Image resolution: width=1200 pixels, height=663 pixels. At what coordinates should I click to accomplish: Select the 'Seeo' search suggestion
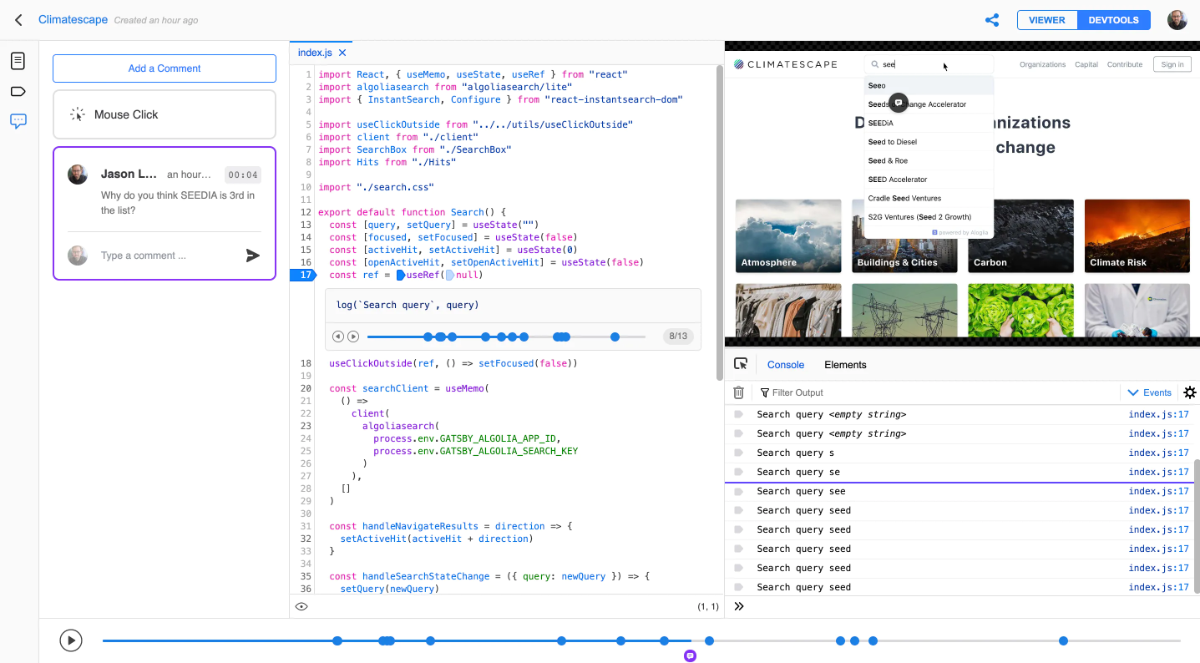929,86
